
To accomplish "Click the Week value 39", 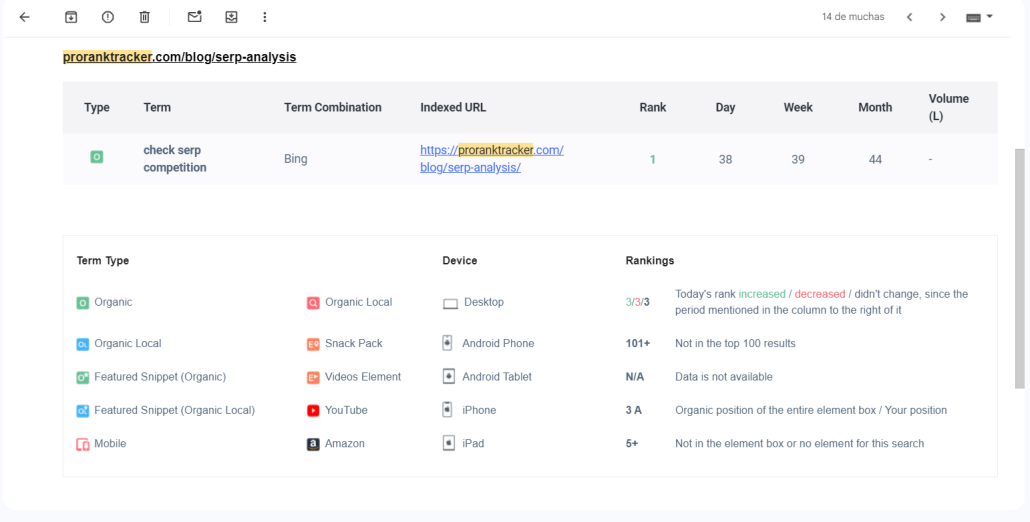I will [798, 159].
